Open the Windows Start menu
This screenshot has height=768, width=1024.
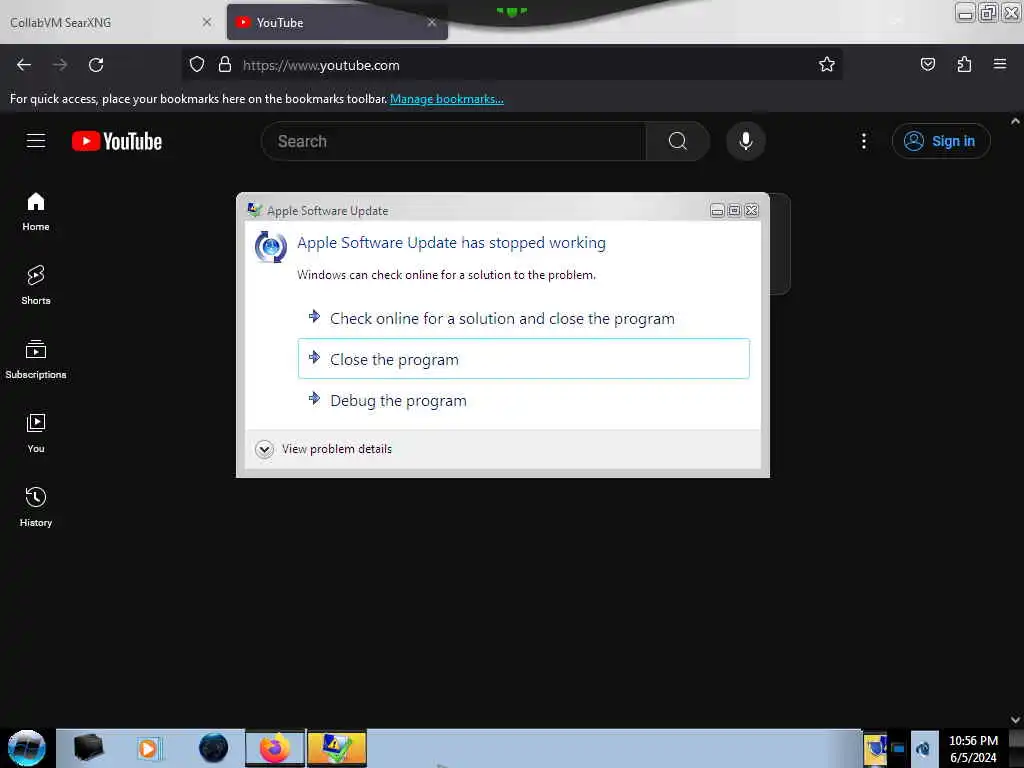coord(27,748)
